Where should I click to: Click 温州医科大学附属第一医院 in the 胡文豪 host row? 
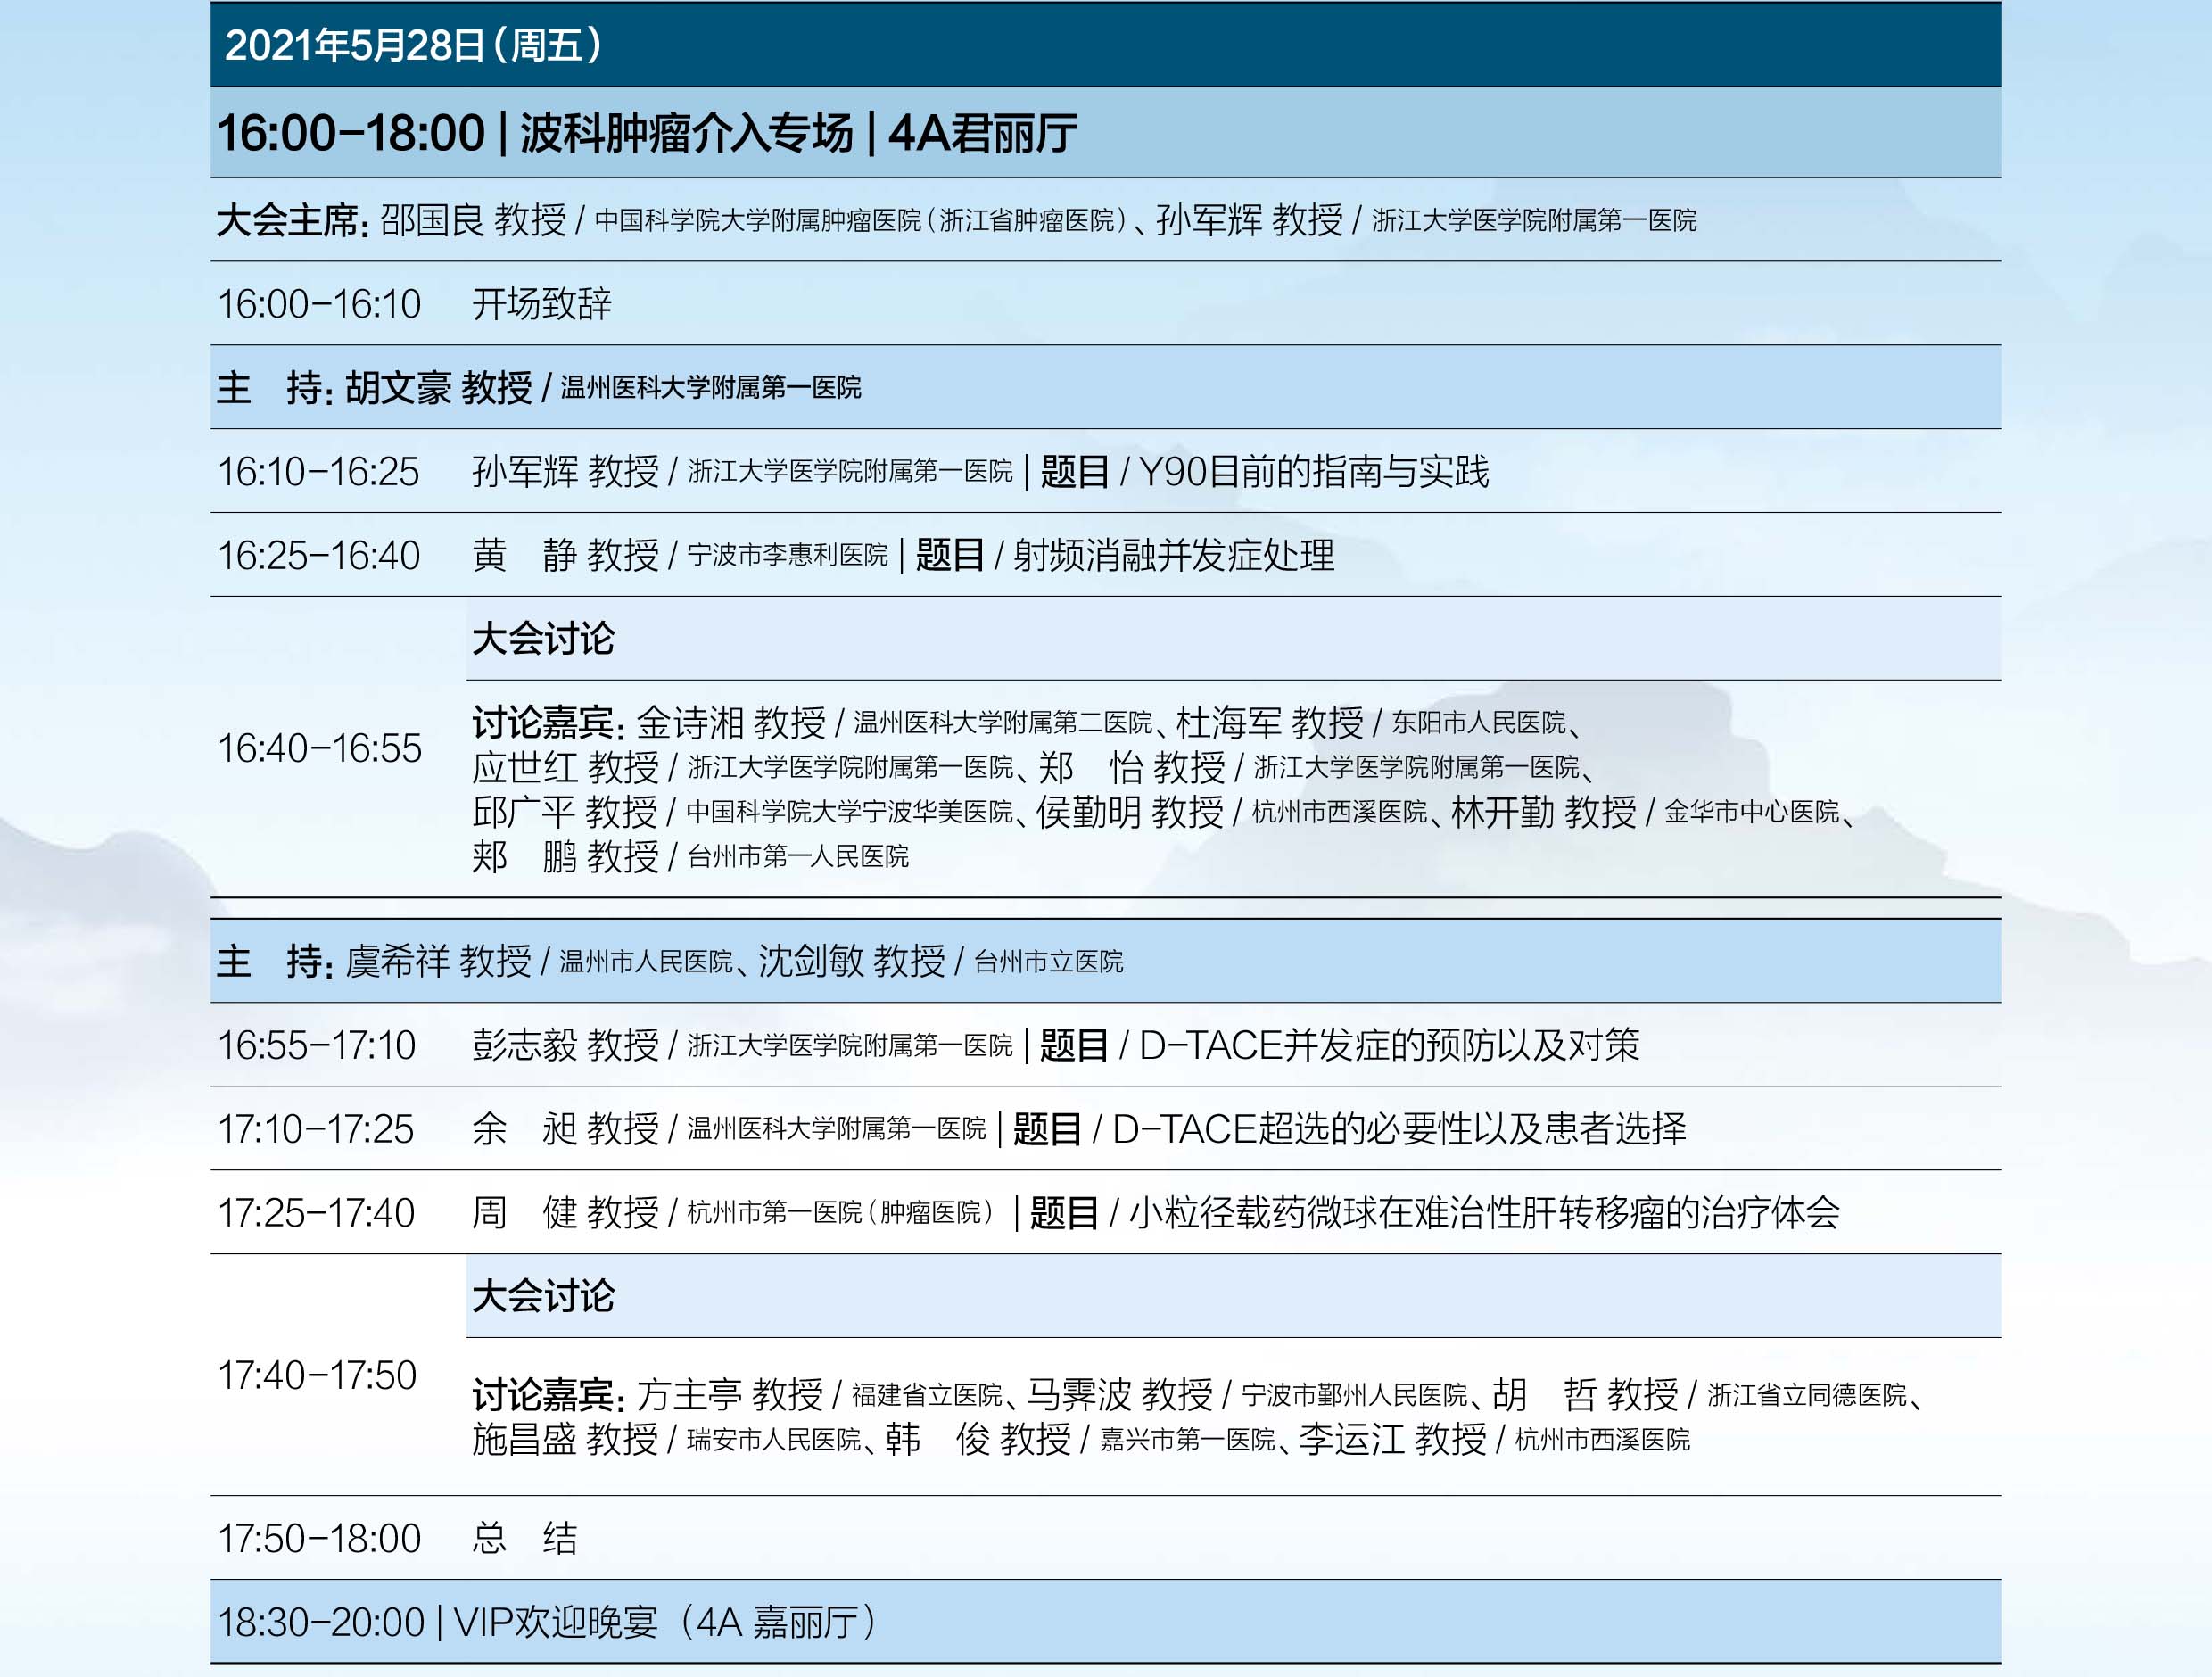point(710,388)
